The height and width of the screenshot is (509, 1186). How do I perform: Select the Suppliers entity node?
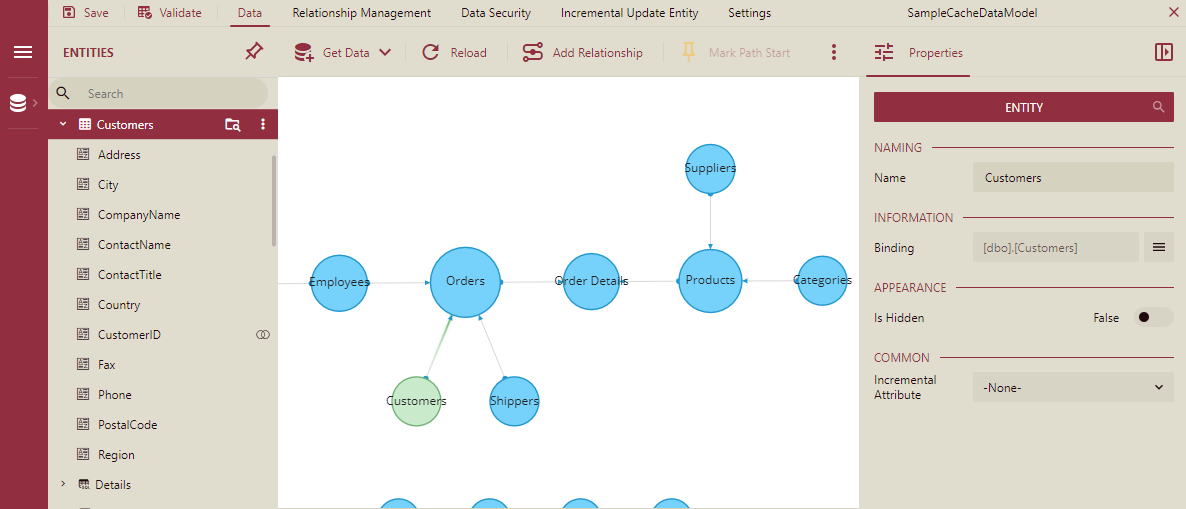click(x=710, y=169)
